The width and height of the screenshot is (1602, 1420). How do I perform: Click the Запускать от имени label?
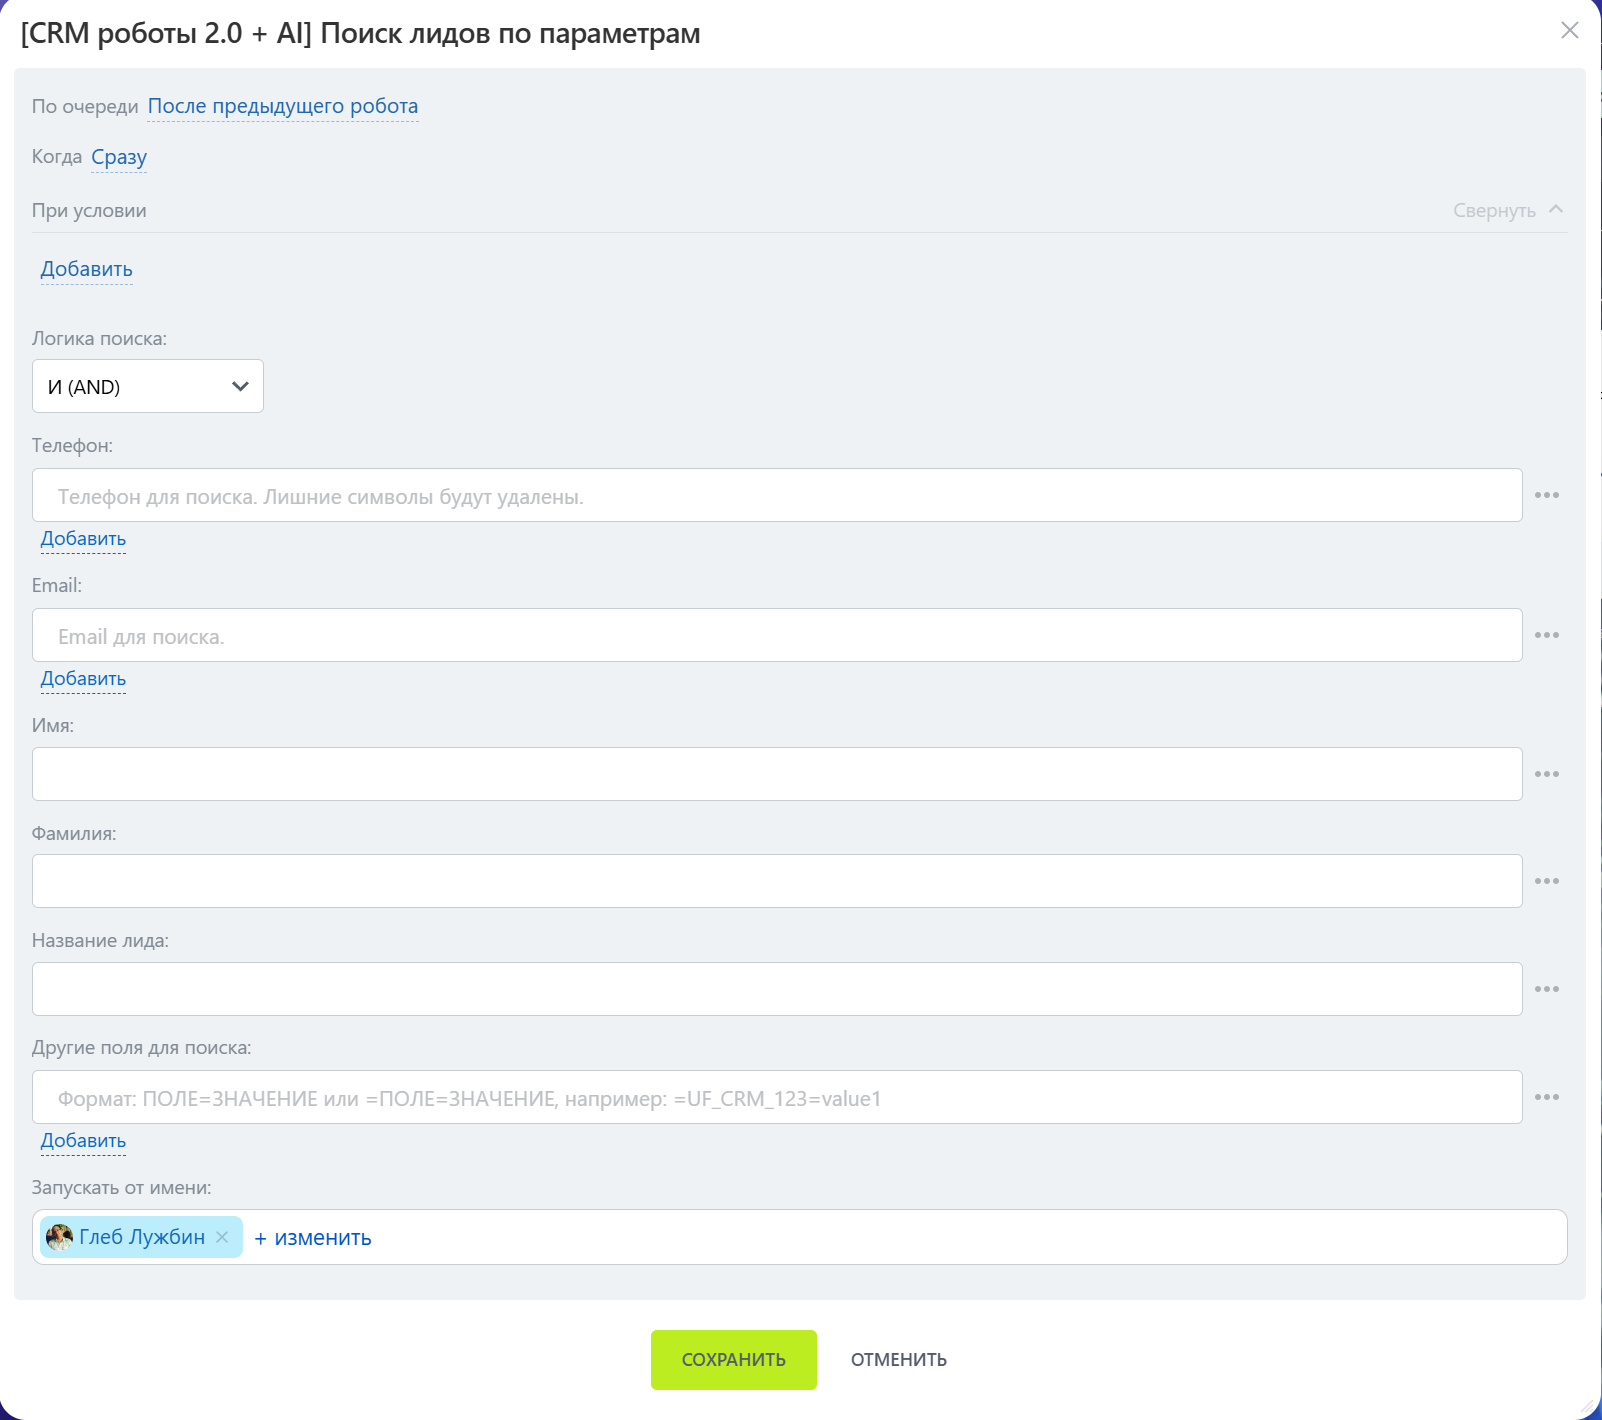point(121,1187)
